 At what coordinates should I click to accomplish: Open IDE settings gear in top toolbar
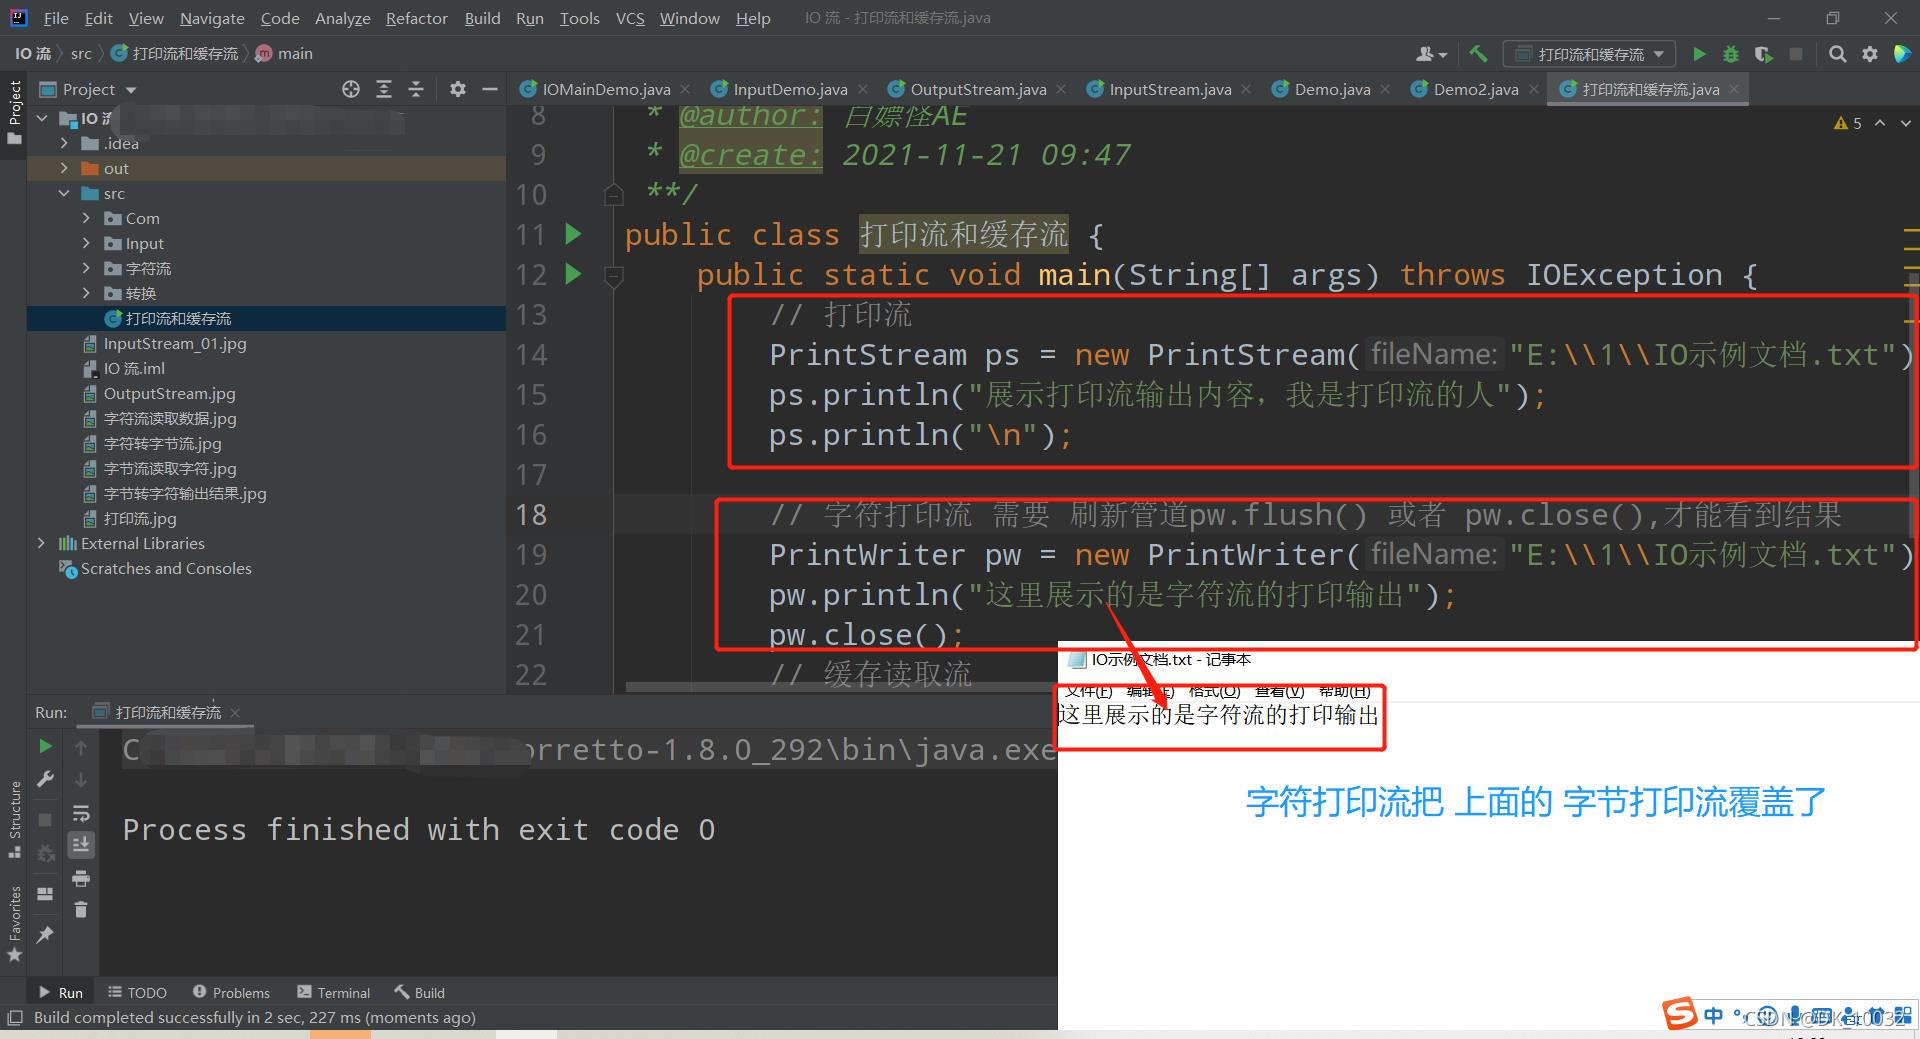[1869, 54]
